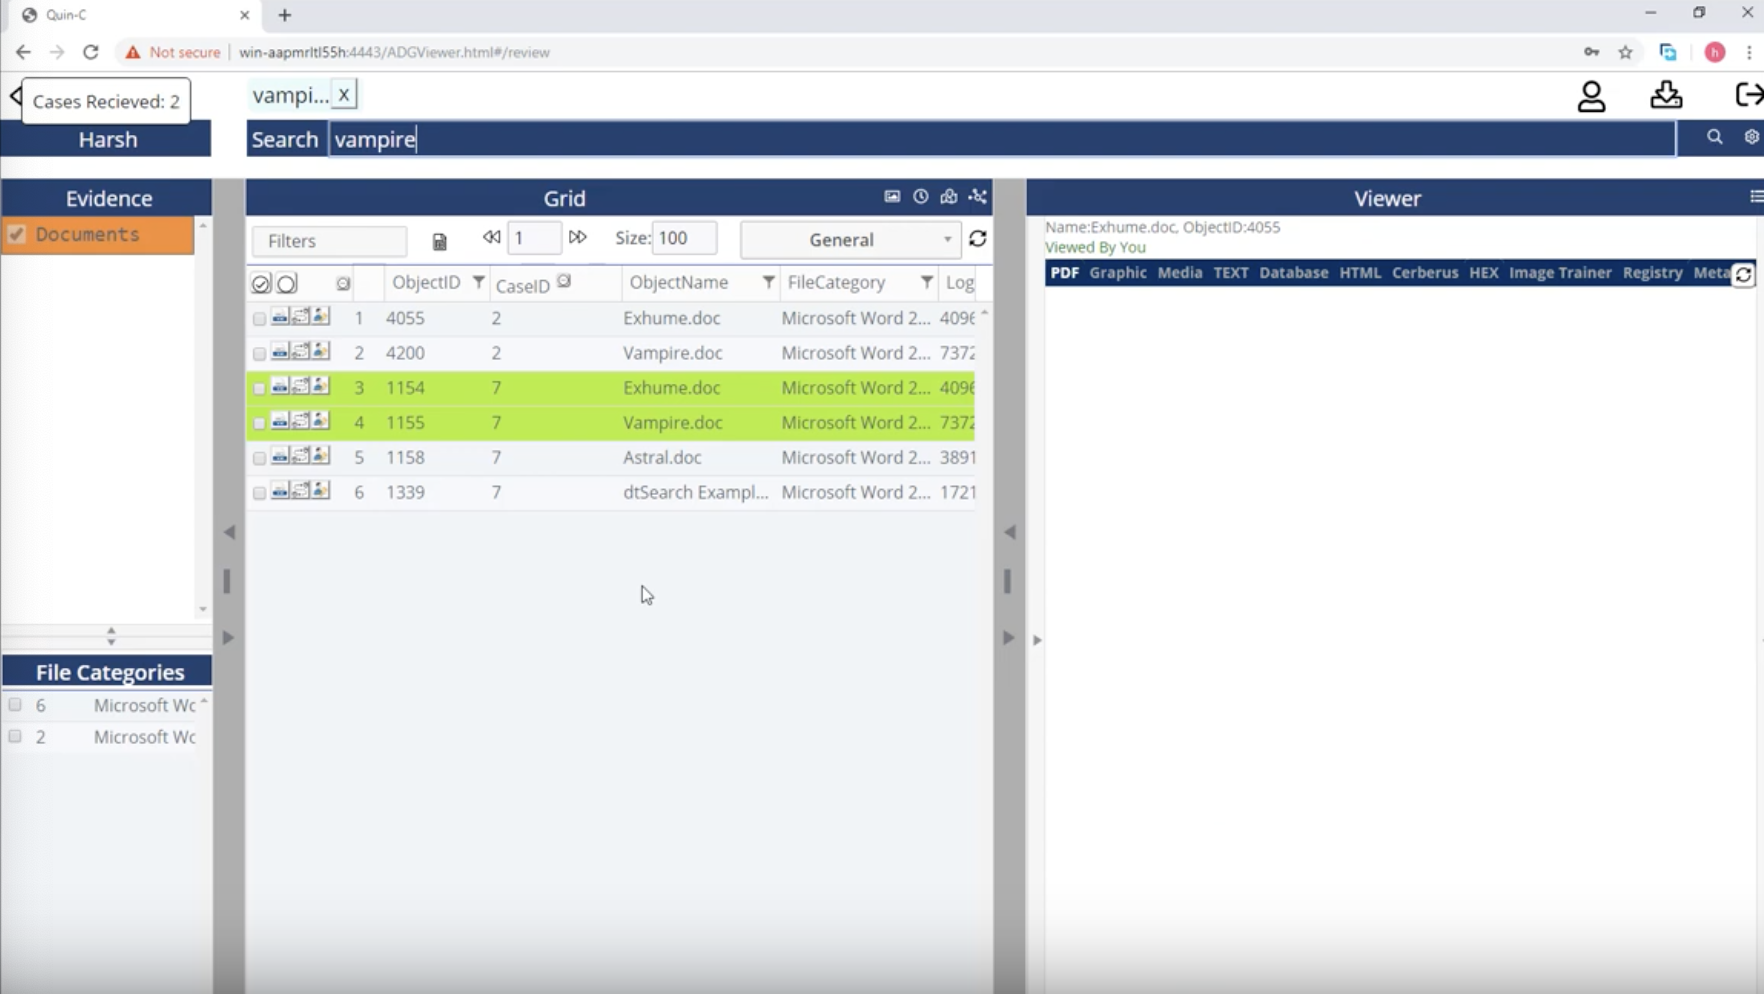Switch to the TEXT viewer tab
This screenshot has width=1764, height=994.
pos(1230,273)
